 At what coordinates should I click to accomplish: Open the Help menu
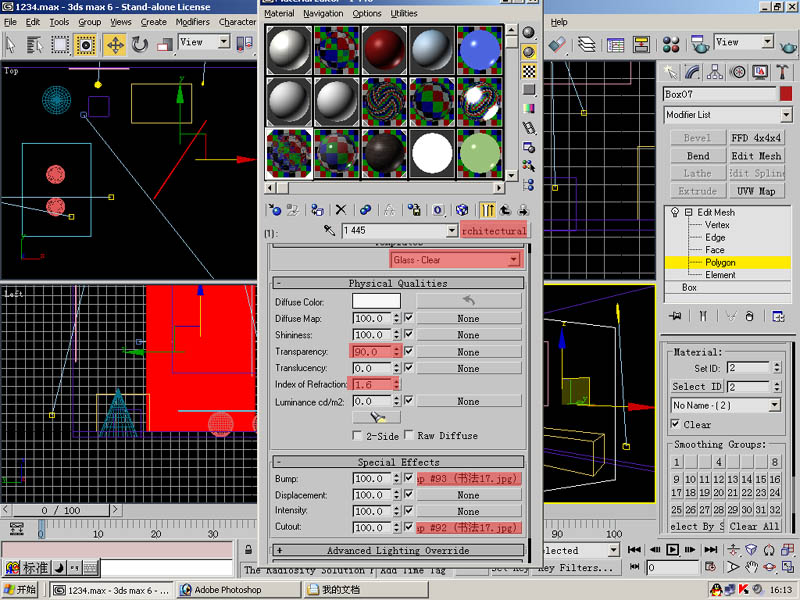point(559,22)
